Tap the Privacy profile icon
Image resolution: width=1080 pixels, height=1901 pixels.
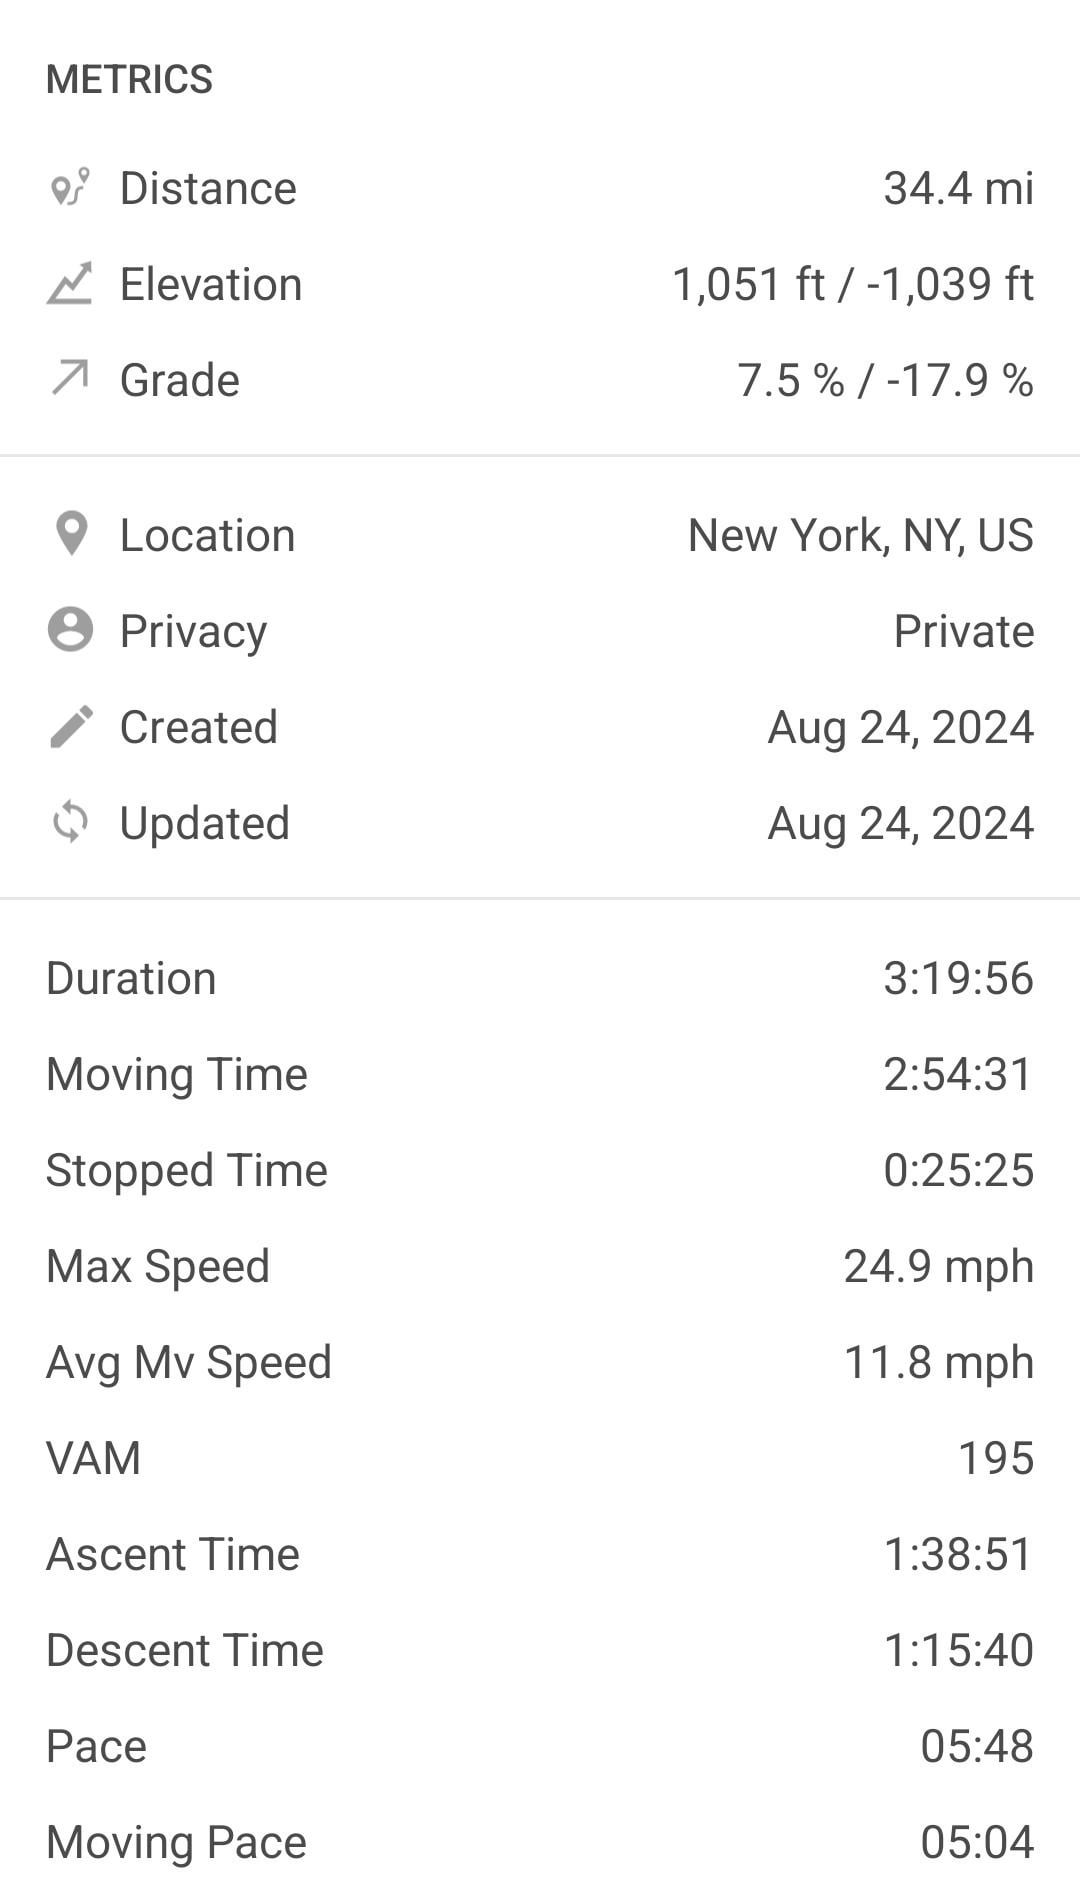pyautogui.click(x=70, y=630)
